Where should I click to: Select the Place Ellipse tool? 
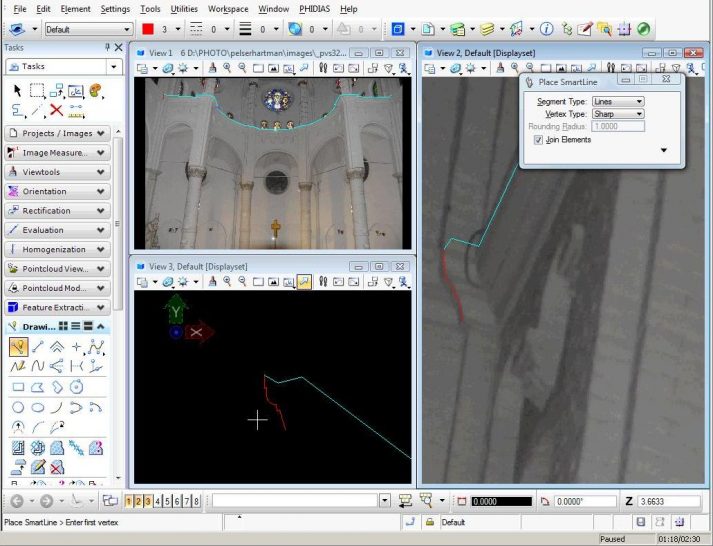(x=38, y=407)
